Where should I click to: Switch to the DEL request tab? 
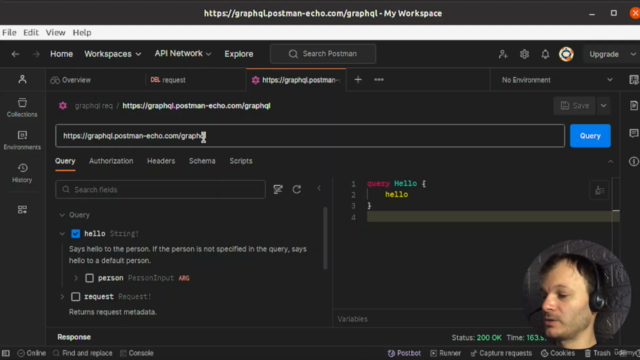pyautogui.click(x=168, y=80)
